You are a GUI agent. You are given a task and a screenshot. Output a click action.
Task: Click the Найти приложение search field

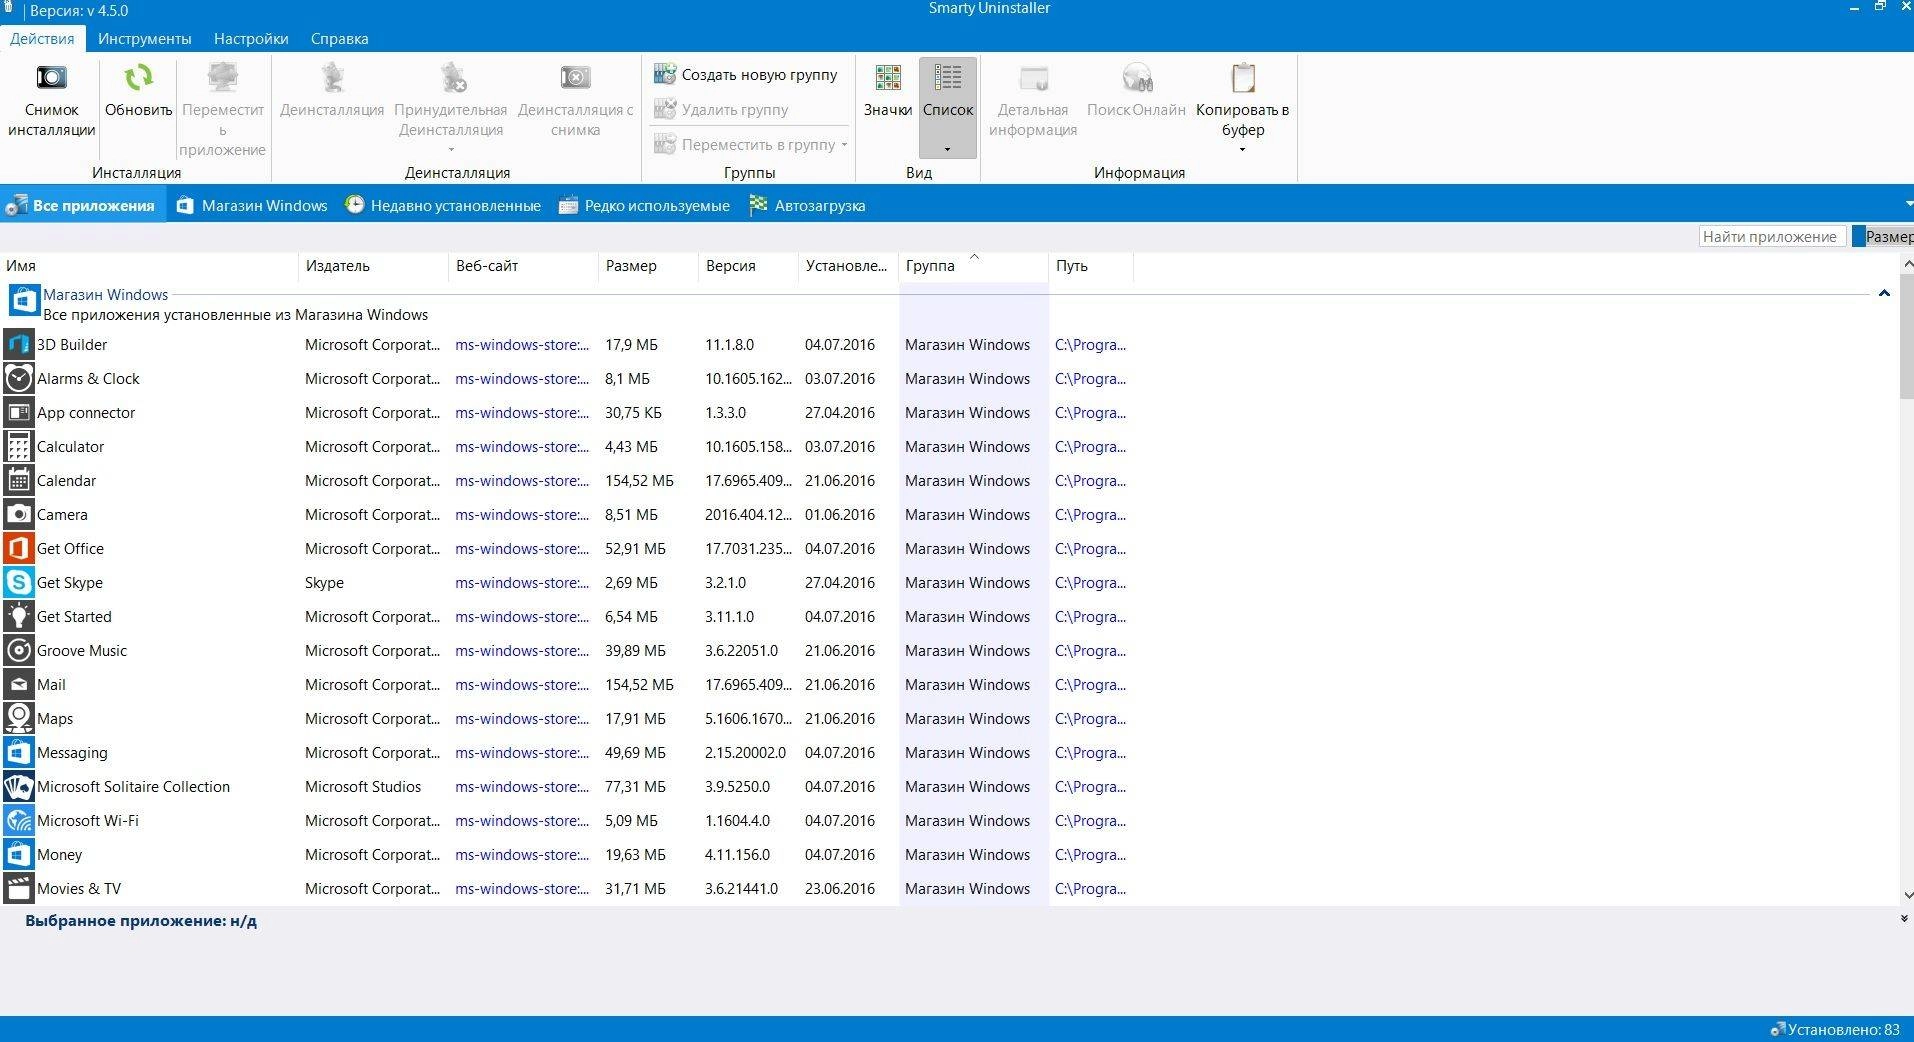click(x=1772, y=237)
